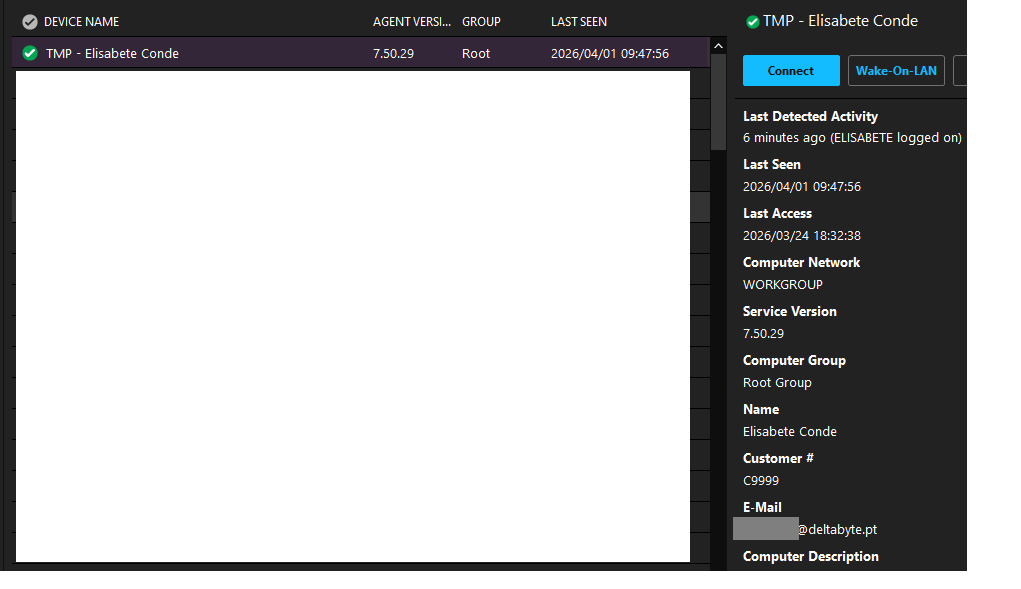Click the Customer # value 'C9999'
The width and height of the screenshot is (1021, 589).
tap(761, 480)
